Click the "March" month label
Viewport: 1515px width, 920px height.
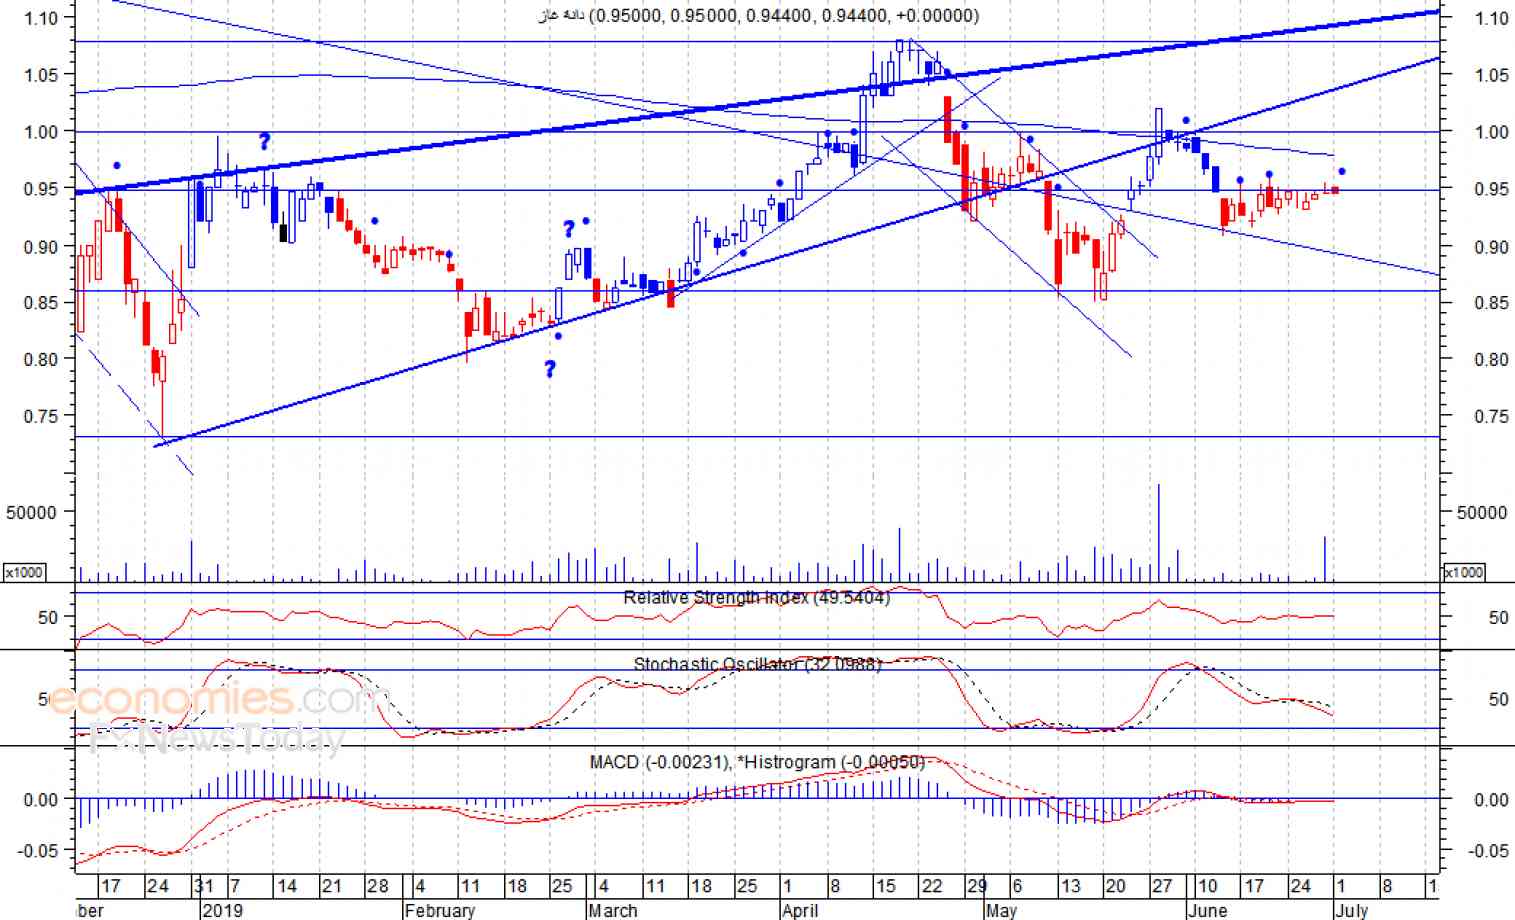click(x=612, y=910)
